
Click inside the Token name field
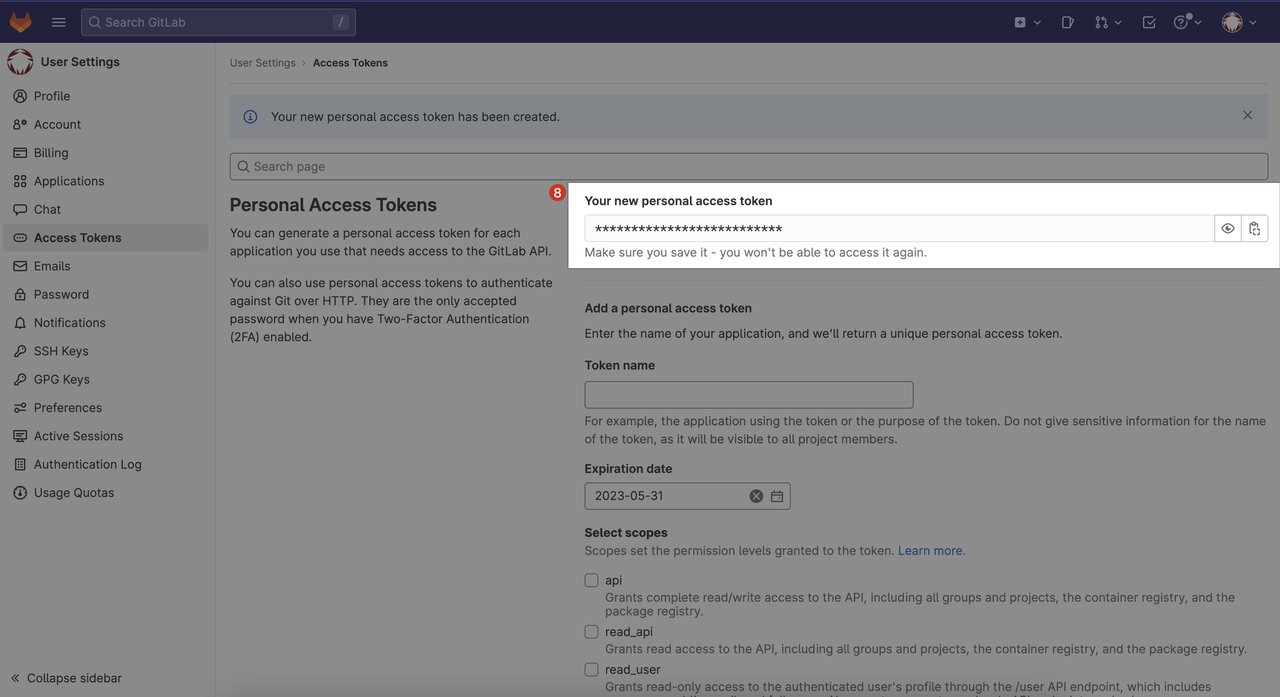point(748,394)
